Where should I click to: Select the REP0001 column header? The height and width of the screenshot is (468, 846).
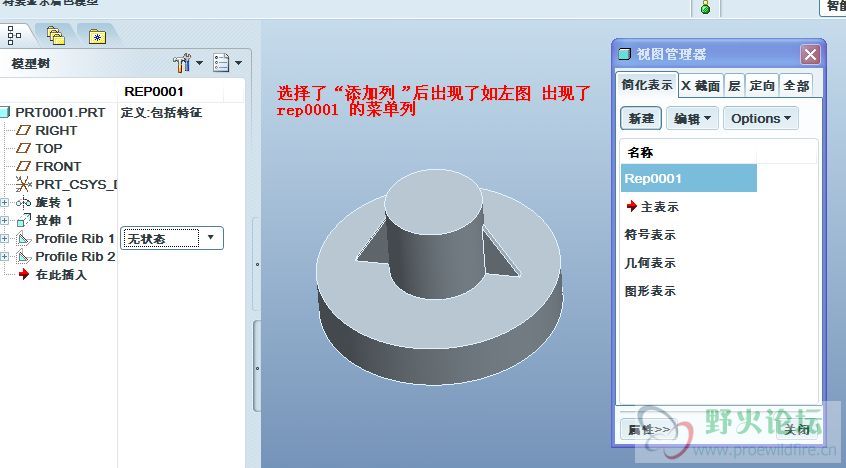154,92
